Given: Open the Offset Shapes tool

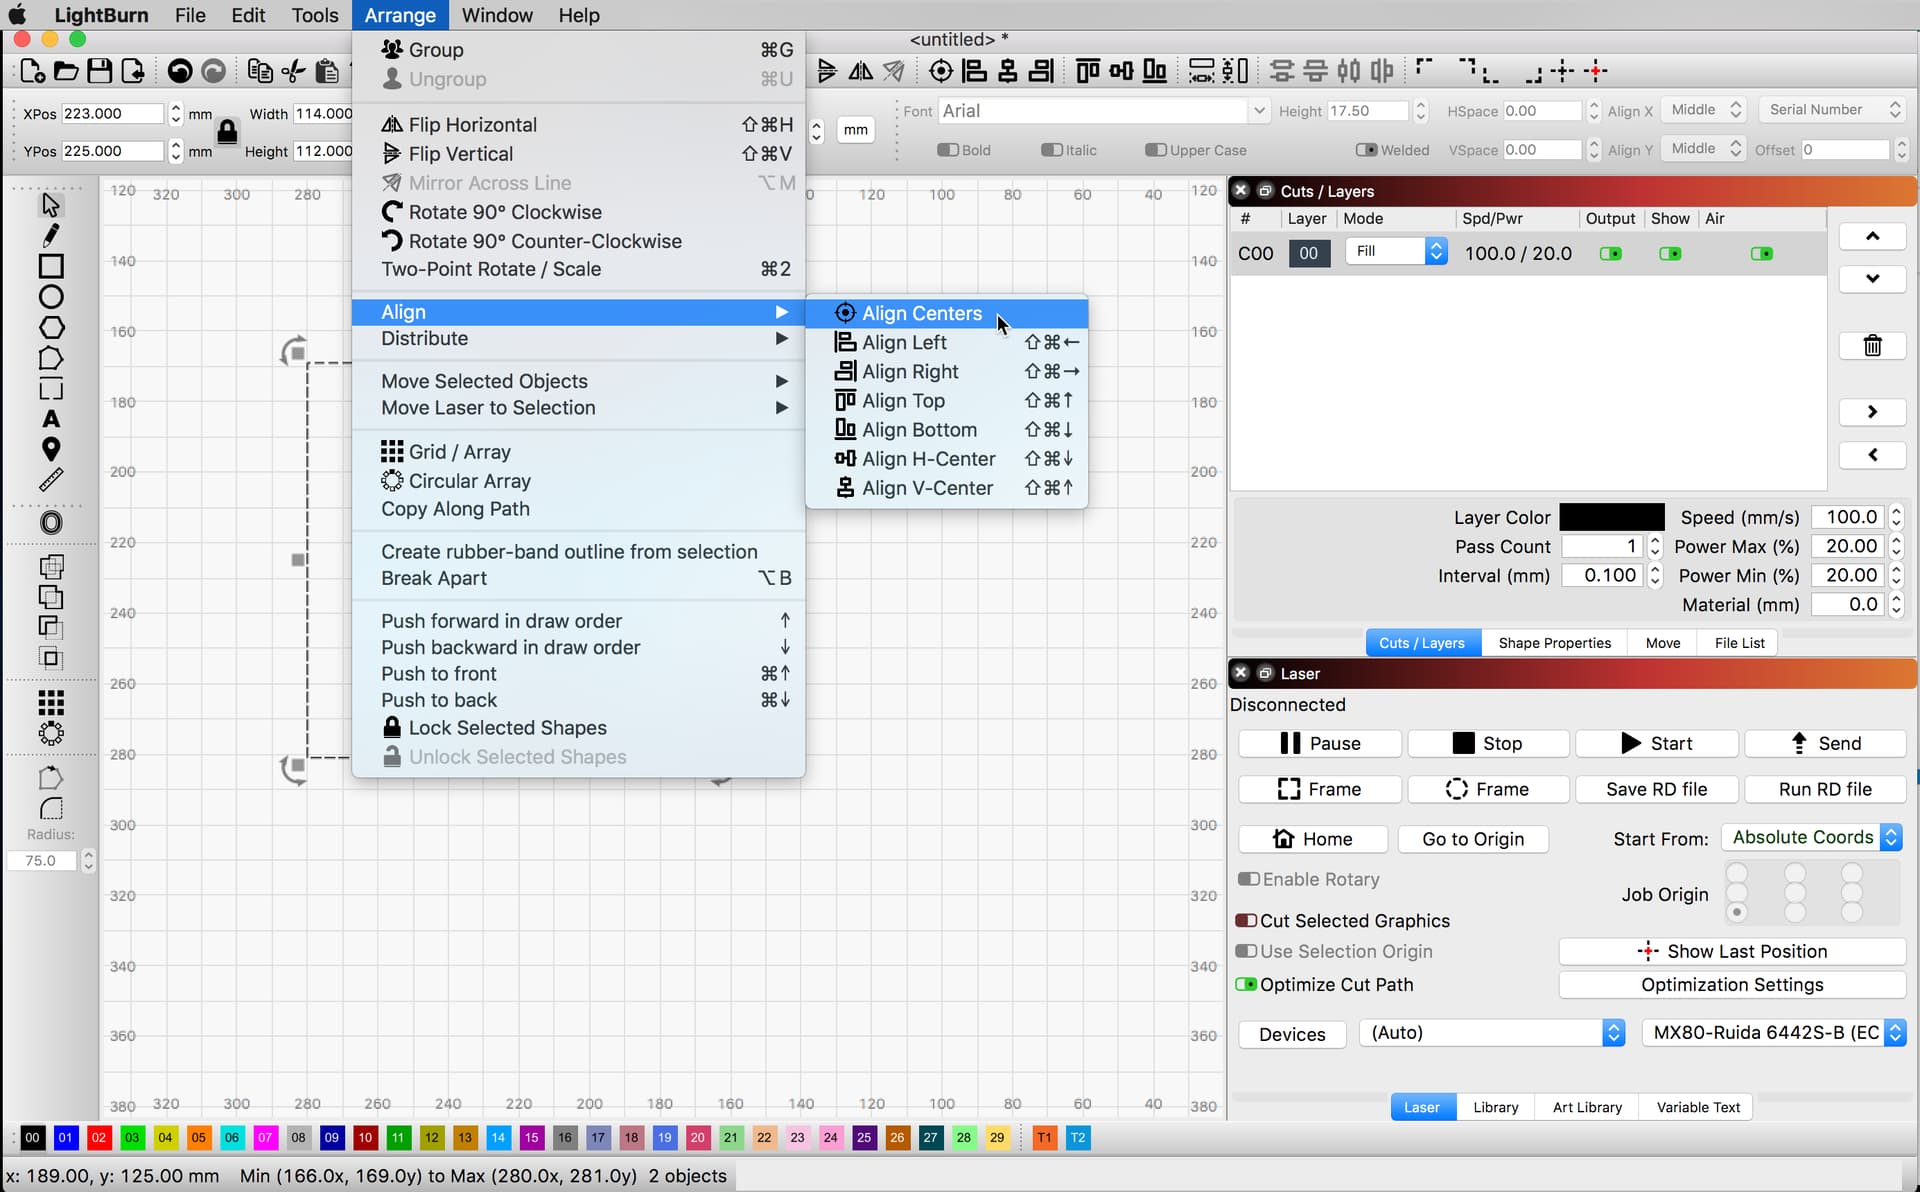Looking at the screenshot, I should click(x=51, y=521).
